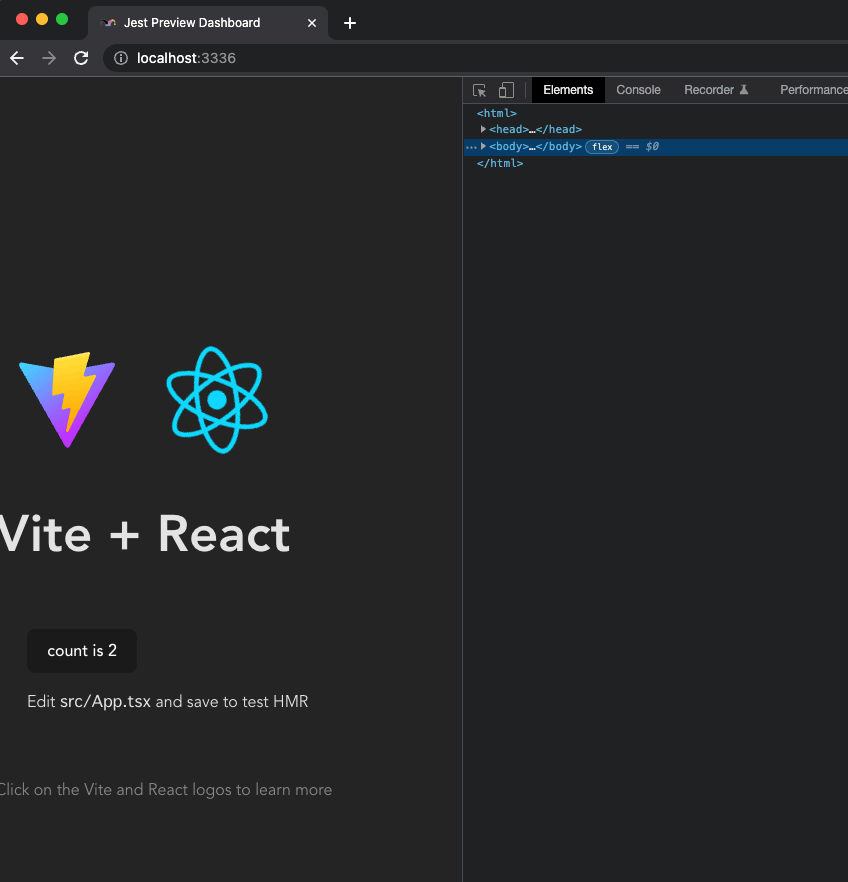Open the Performance tab
The image size is (848, 882).
813,90
